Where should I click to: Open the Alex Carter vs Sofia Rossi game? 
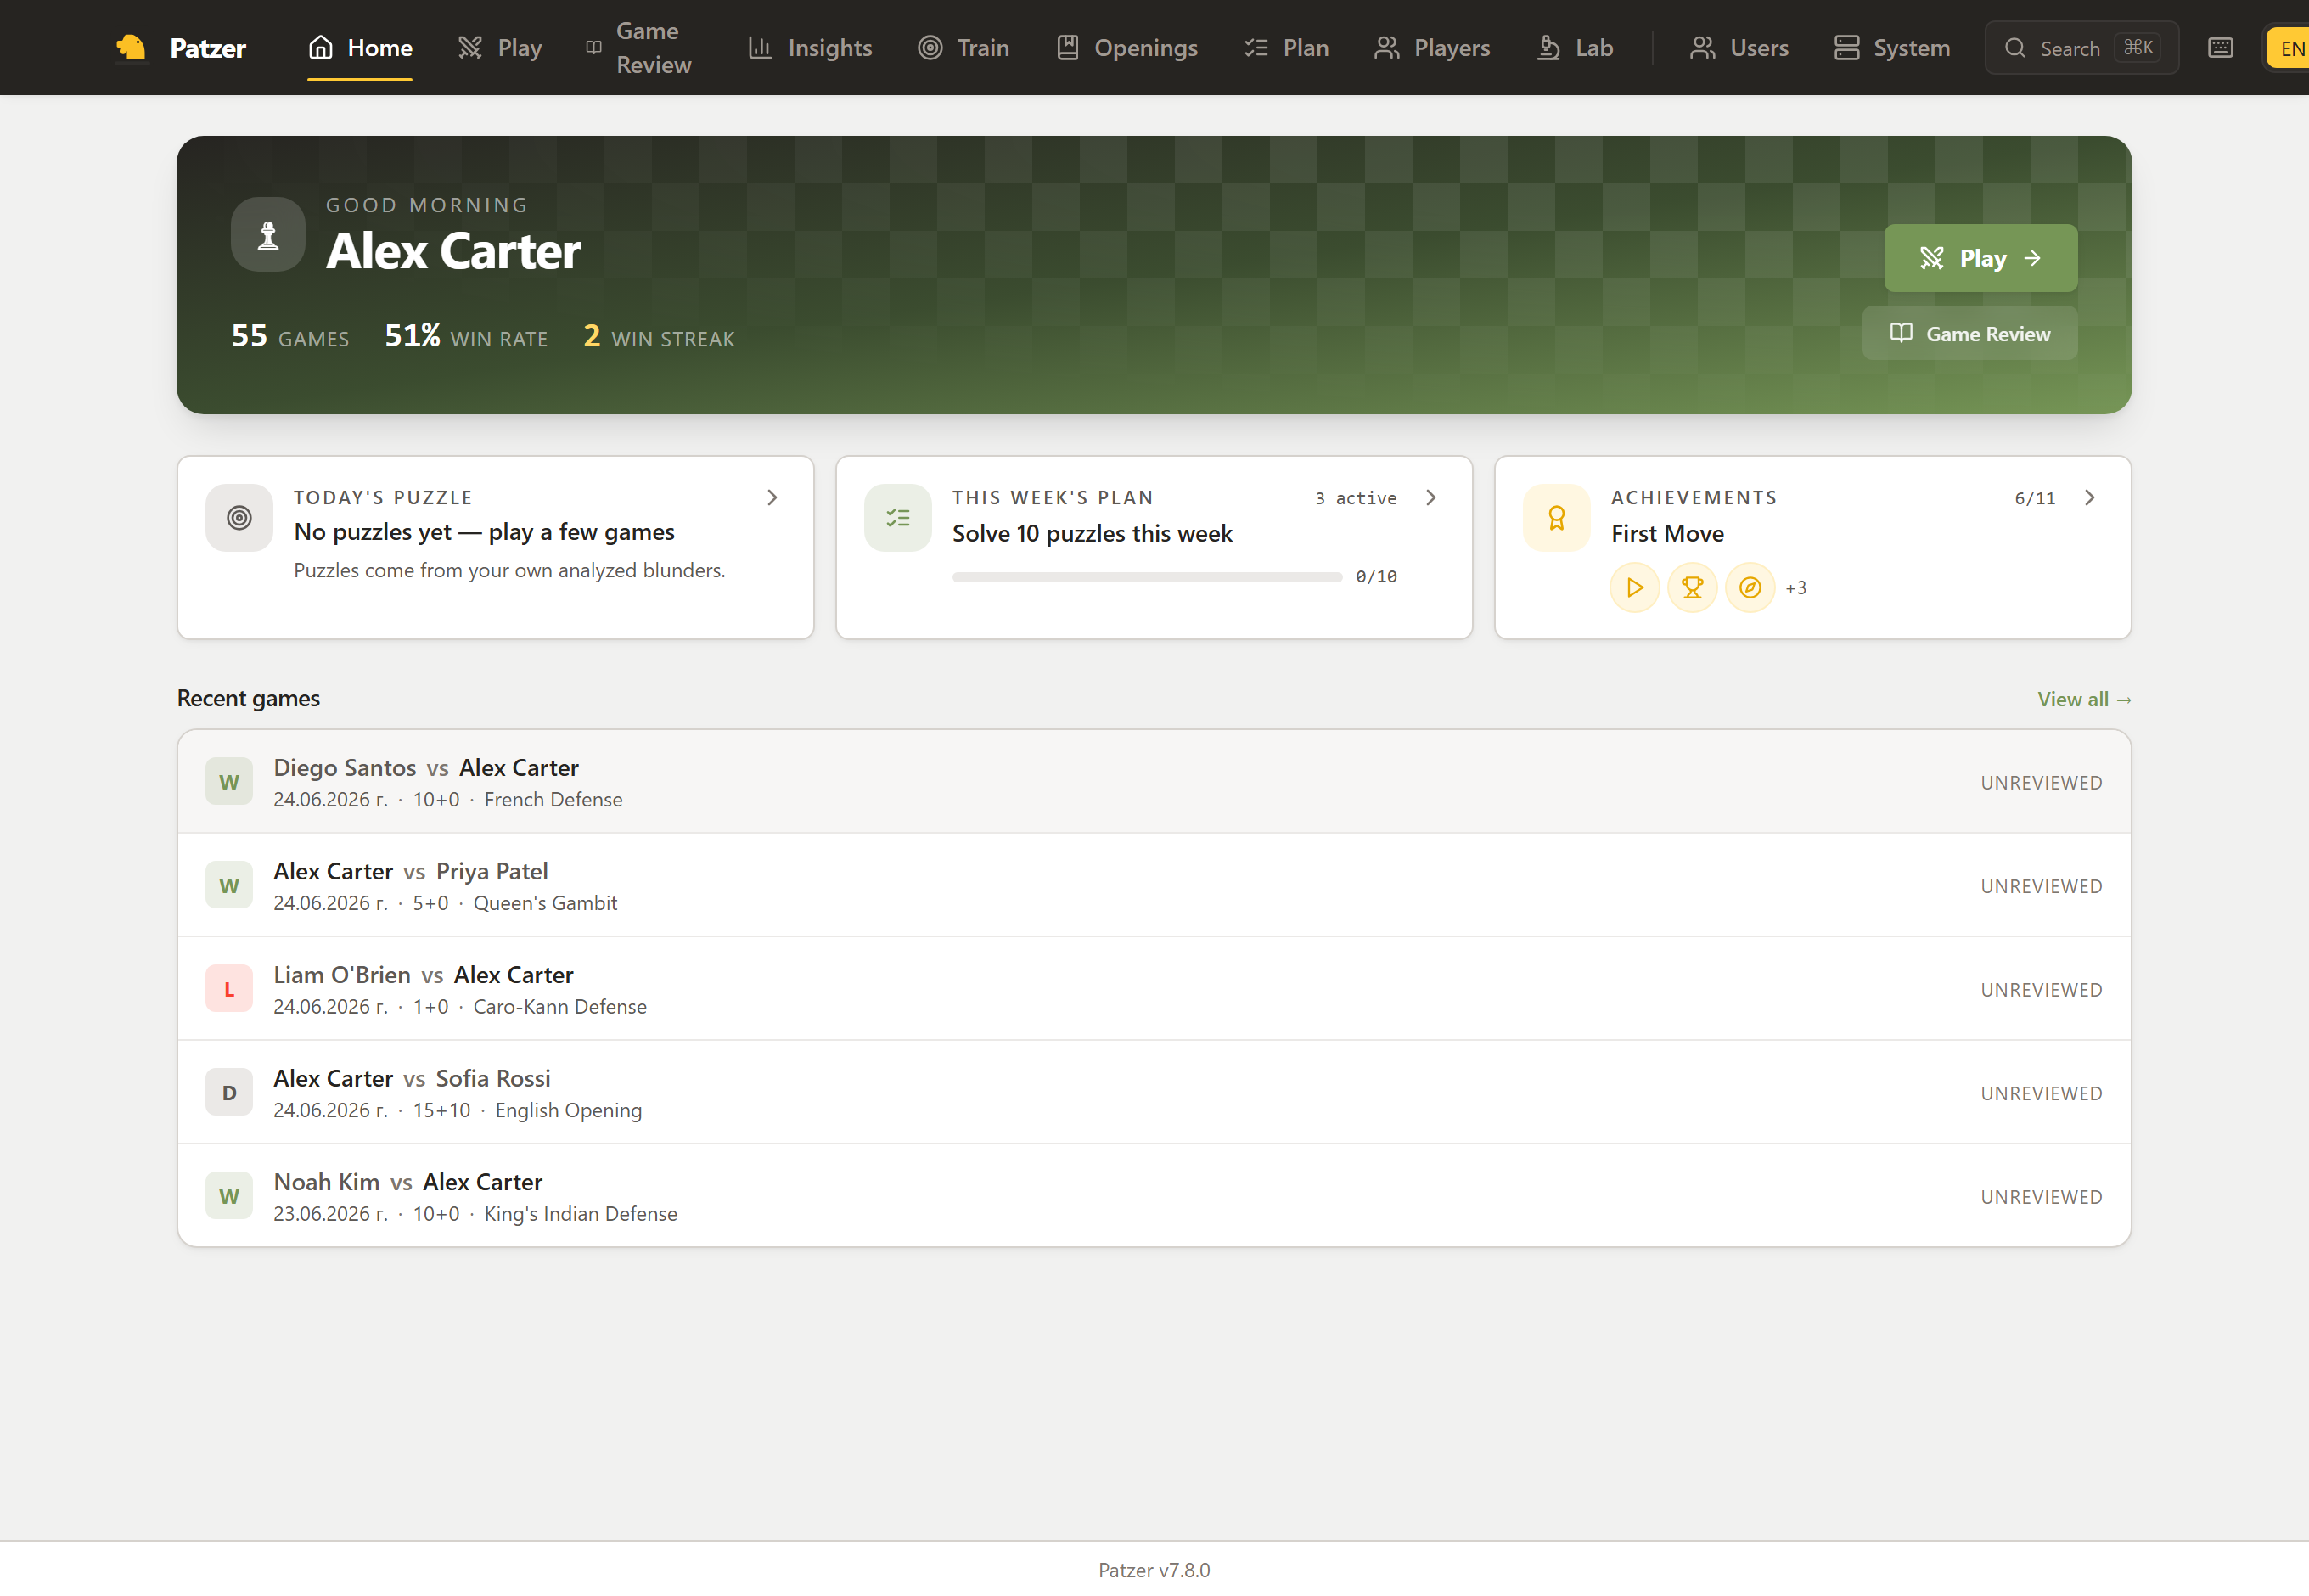click(x=1154, y=1092)
